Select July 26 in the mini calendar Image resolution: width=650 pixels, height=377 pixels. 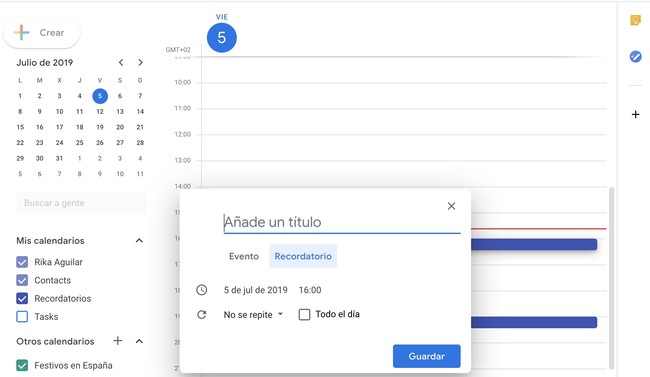(x=100, y=143)
